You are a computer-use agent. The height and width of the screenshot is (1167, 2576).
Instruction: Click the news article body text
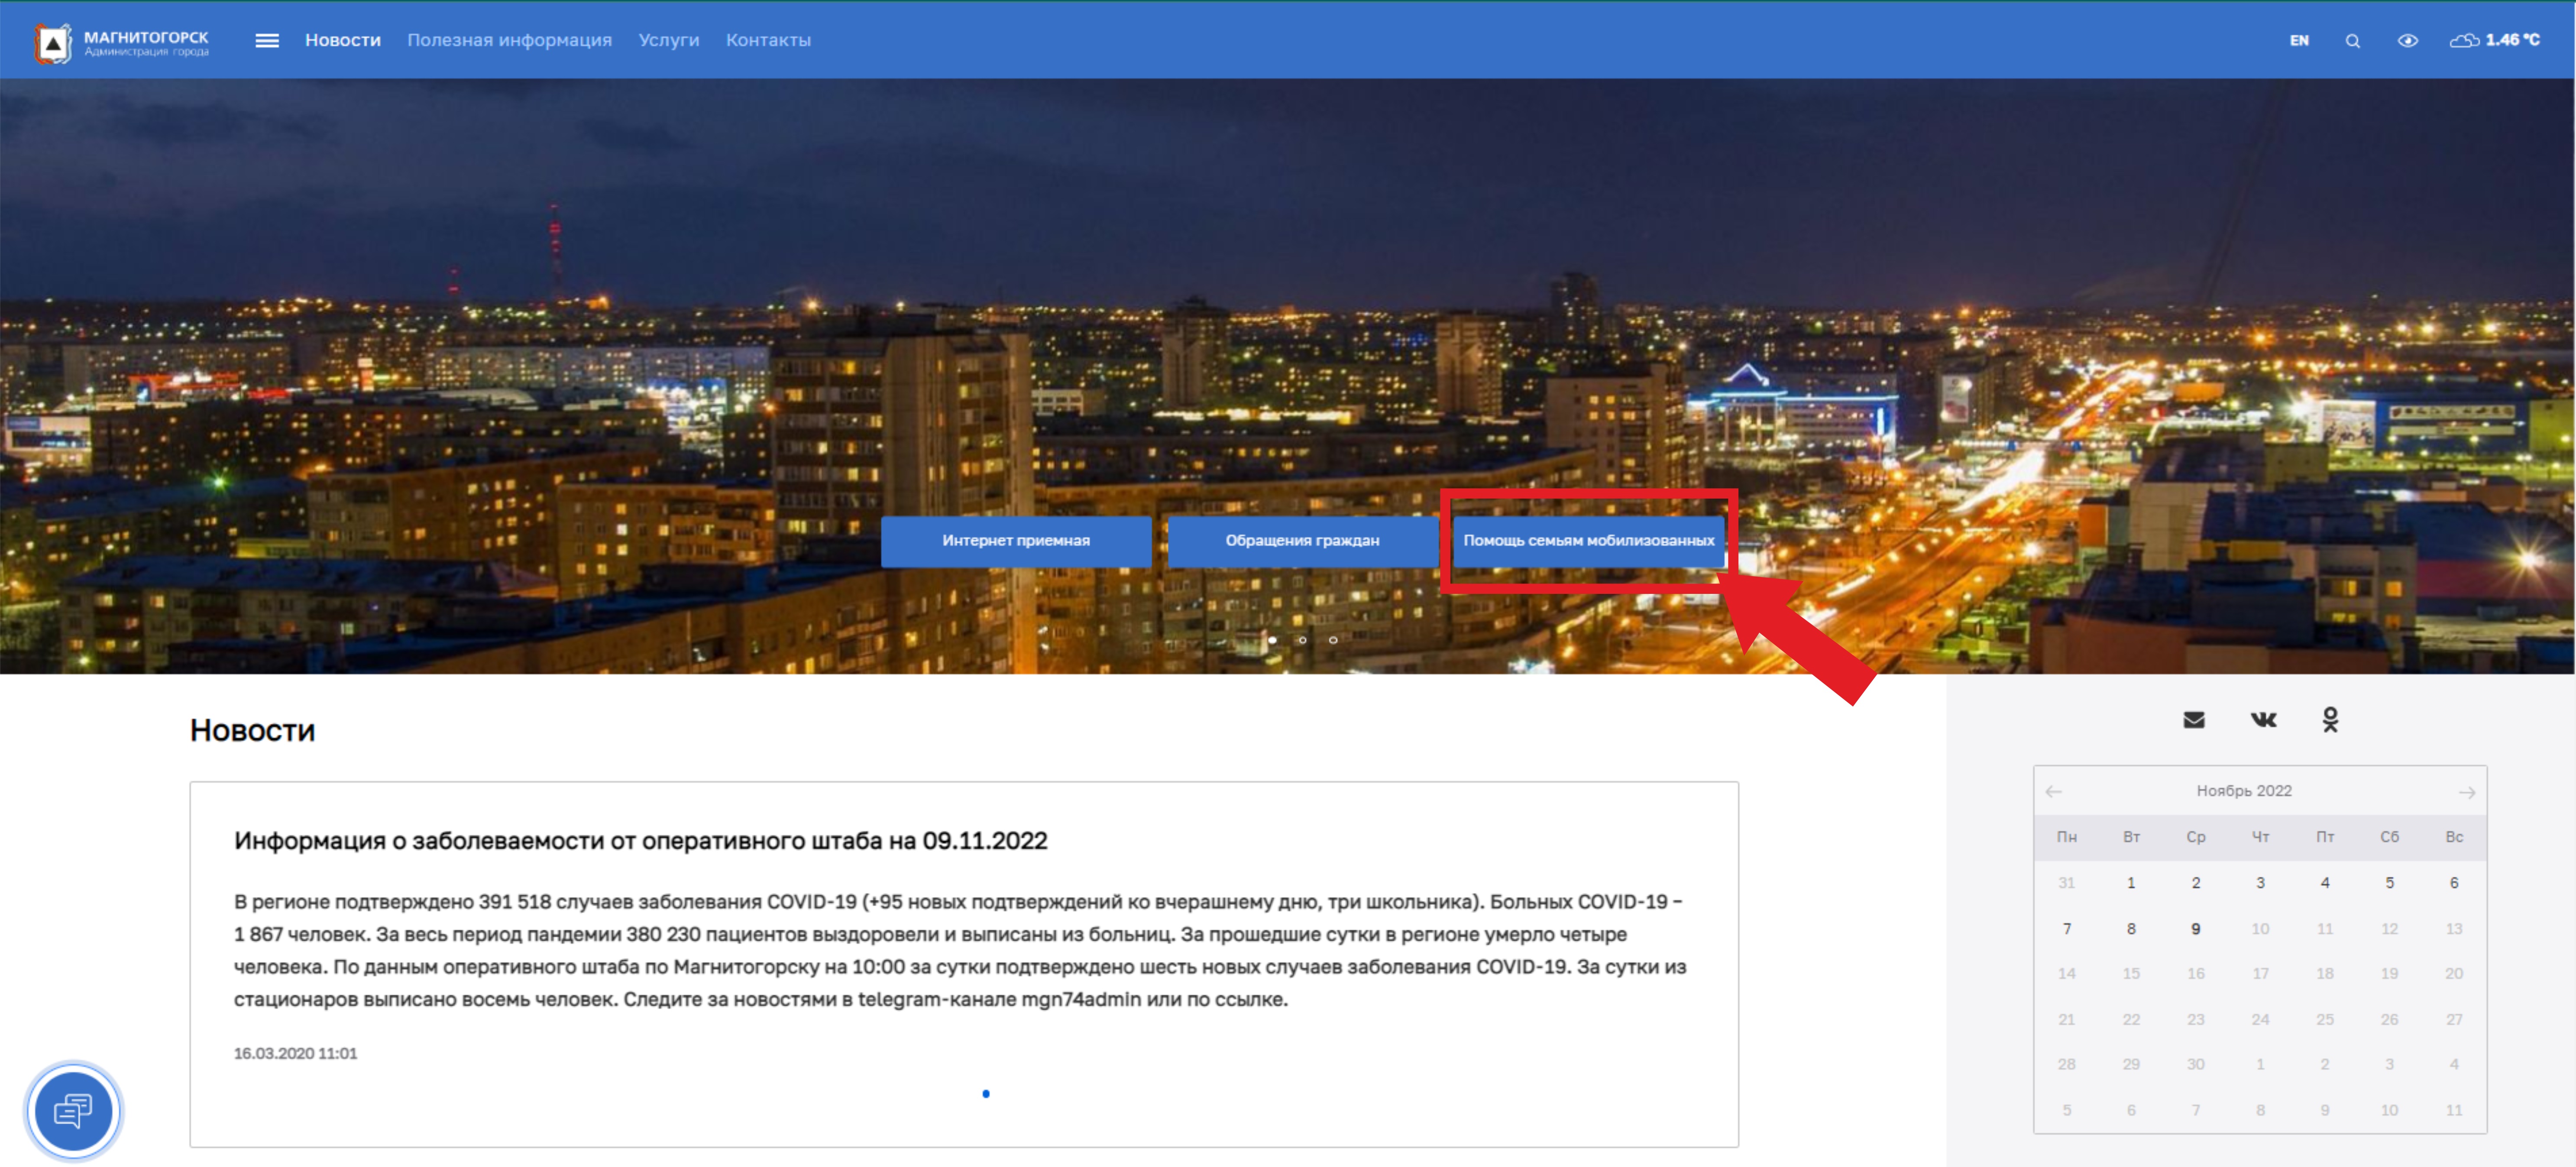coord(960,951)
